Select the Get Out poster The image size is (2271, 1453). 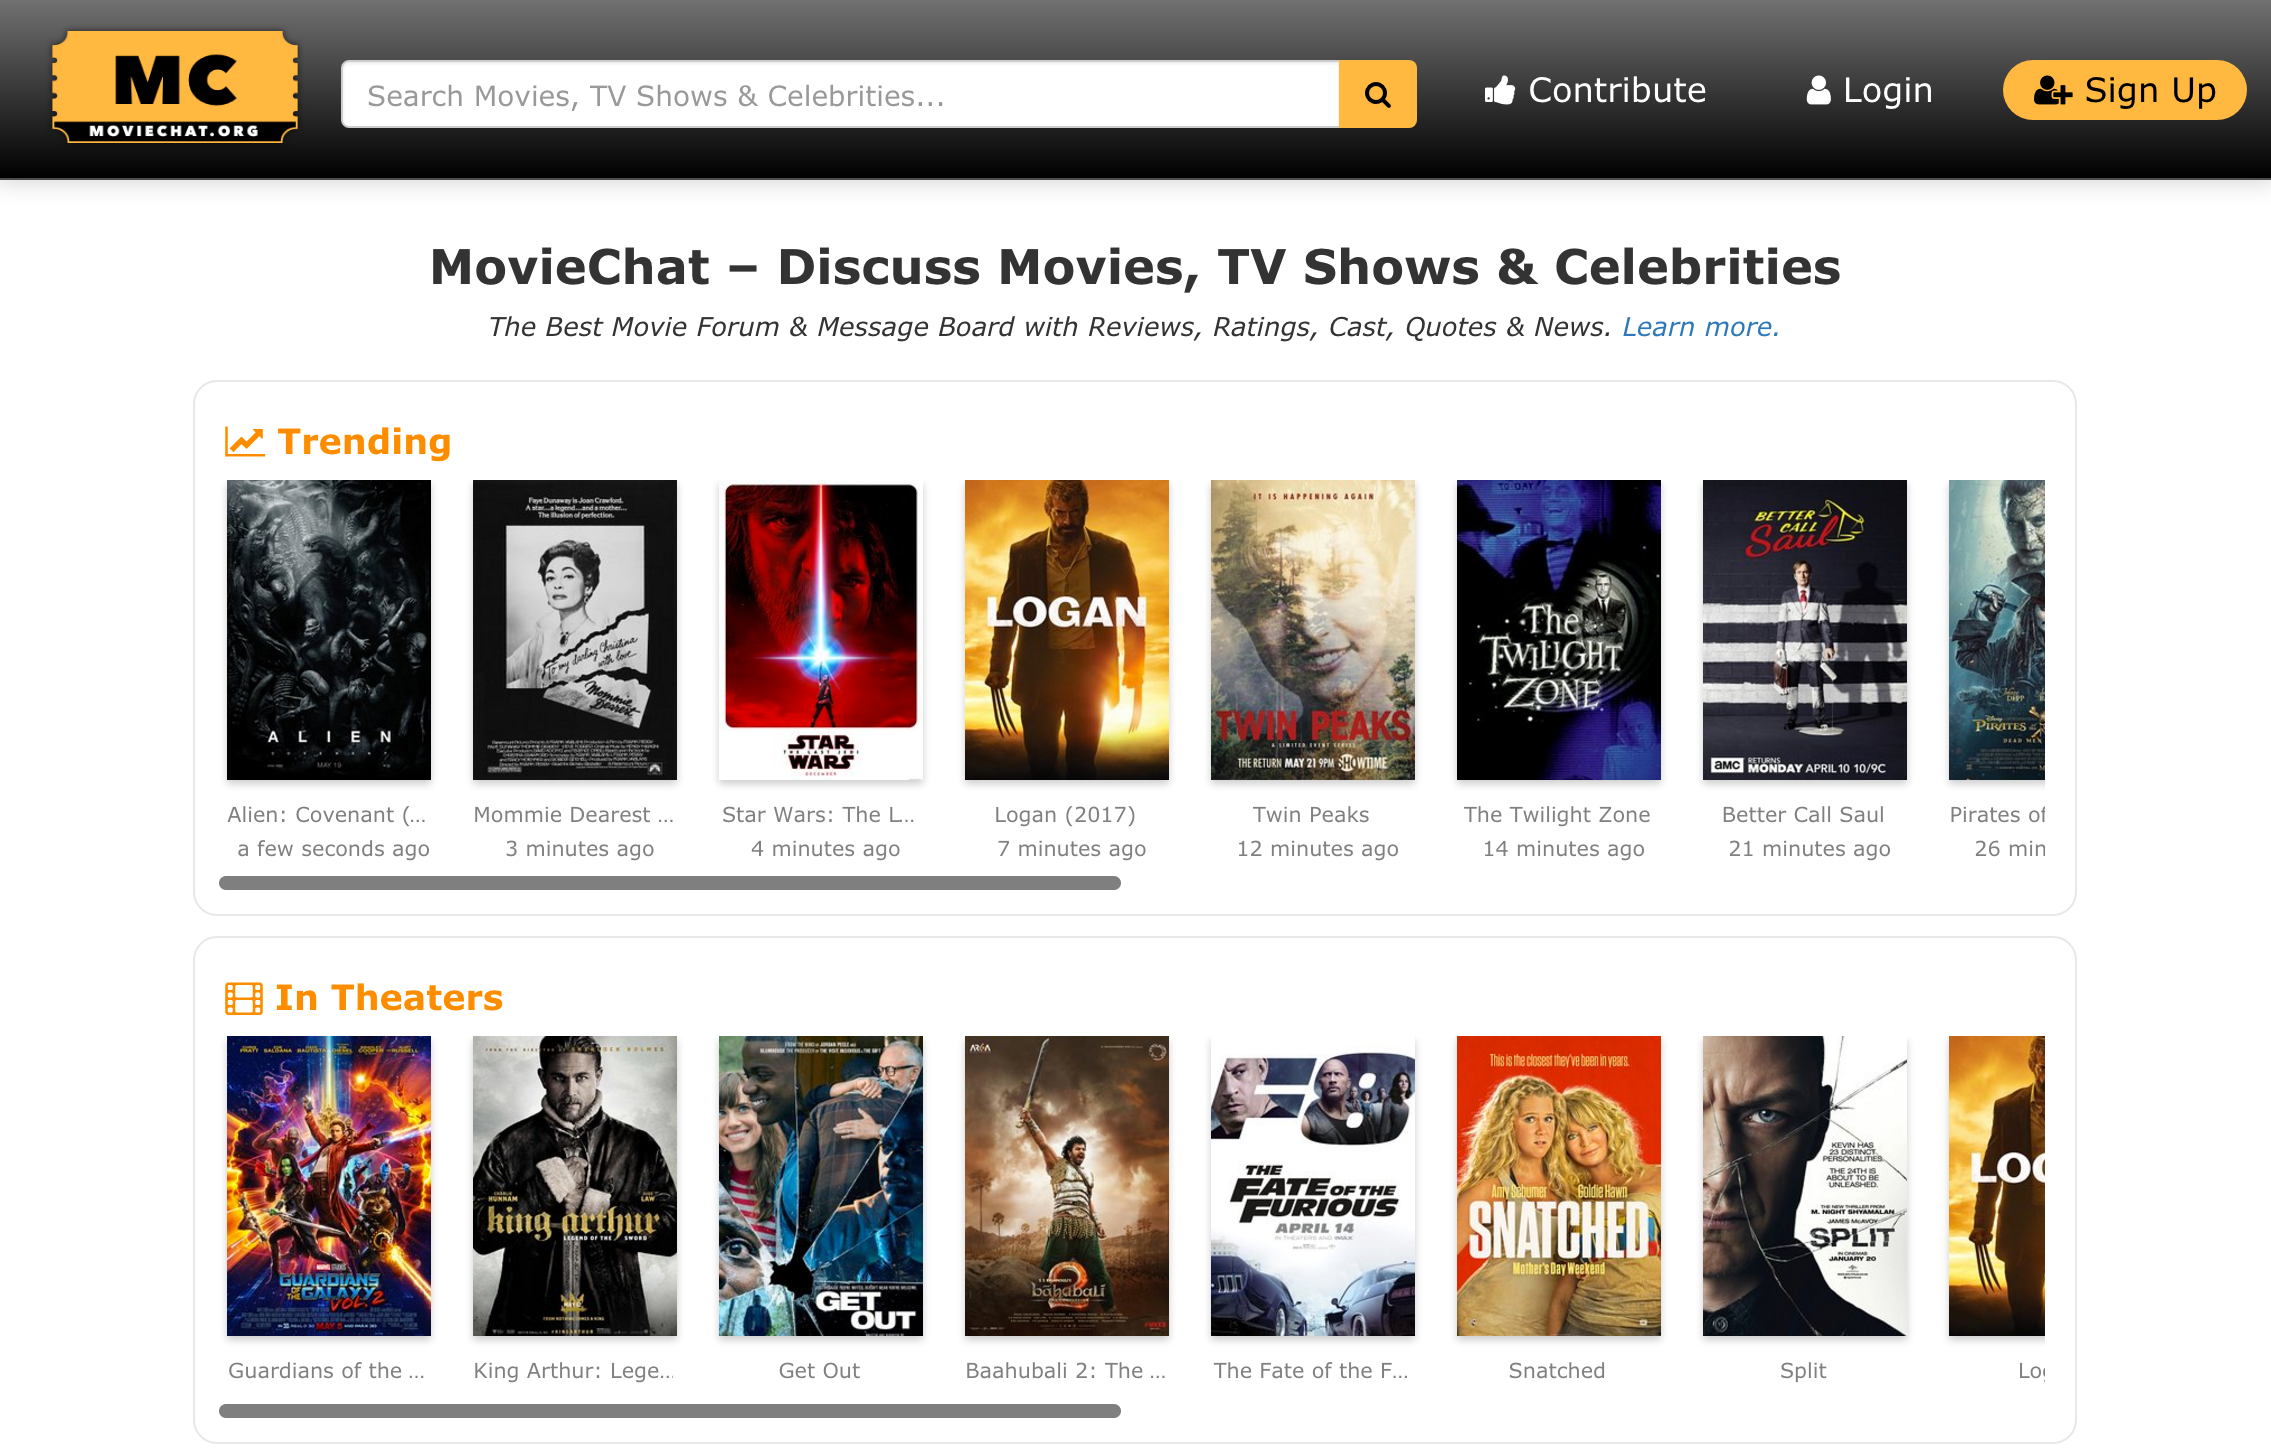(x=821, y=1186)
